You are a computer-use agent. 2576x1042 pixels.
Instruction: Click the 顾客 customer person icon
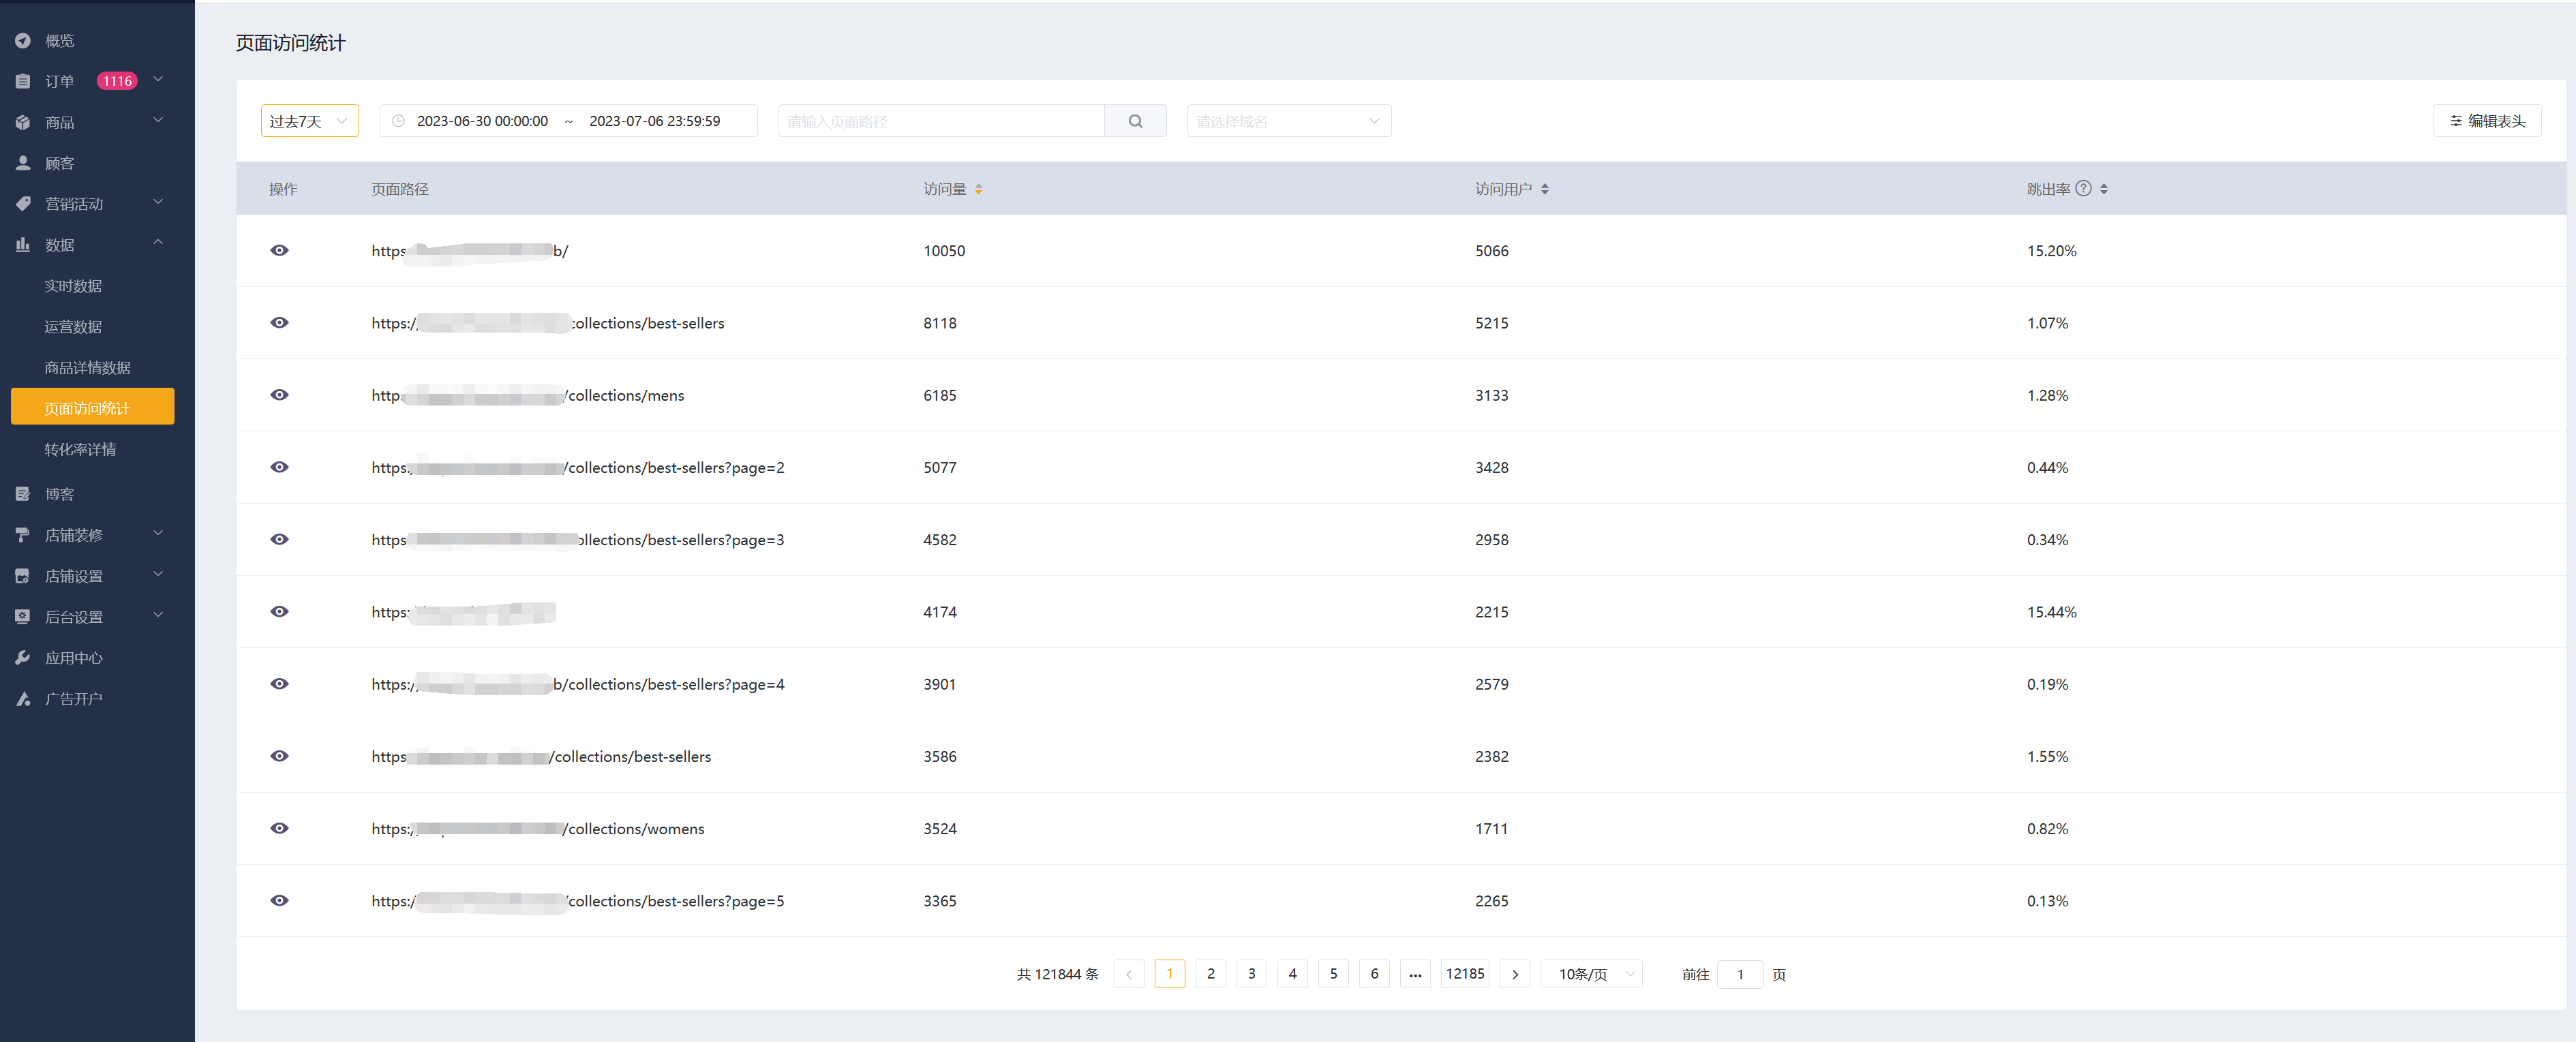(x=23, y=163)
